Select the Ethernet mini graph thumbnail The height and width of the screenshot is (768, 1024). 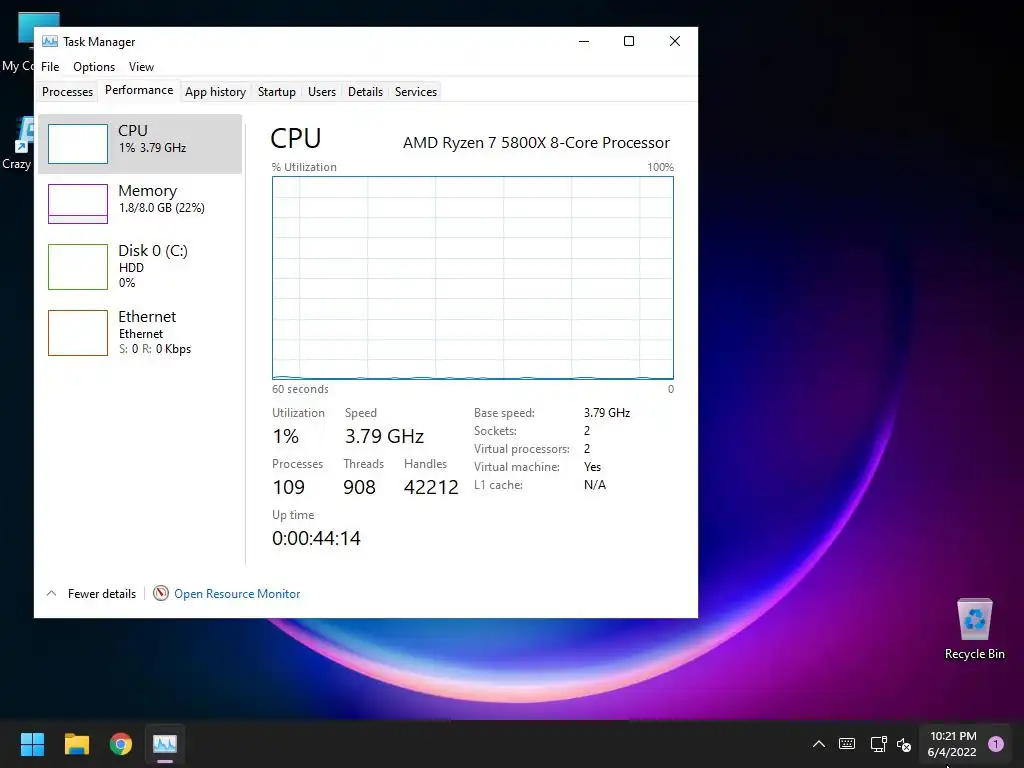pyautogui.click(x=78, y=333)
